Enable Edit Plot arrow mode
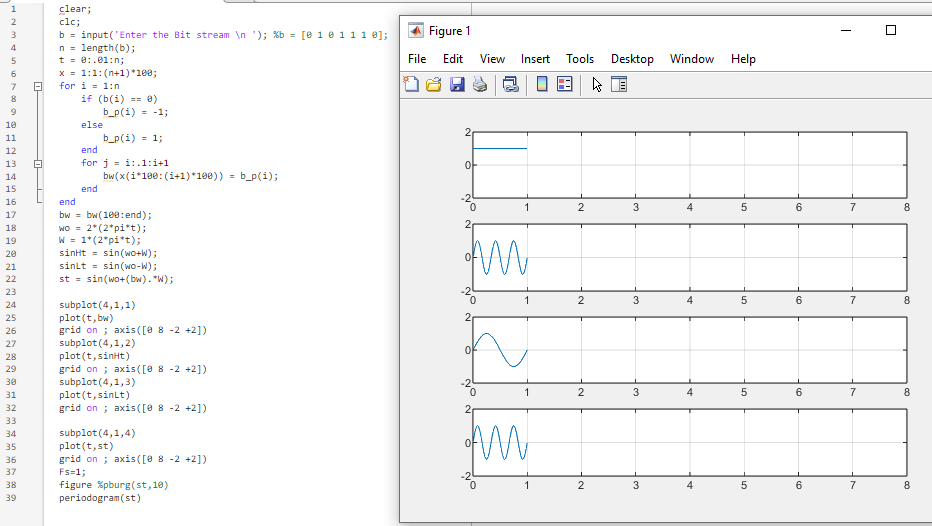Image resolution: width=932 pixels, height=526 pixels. 597,85
